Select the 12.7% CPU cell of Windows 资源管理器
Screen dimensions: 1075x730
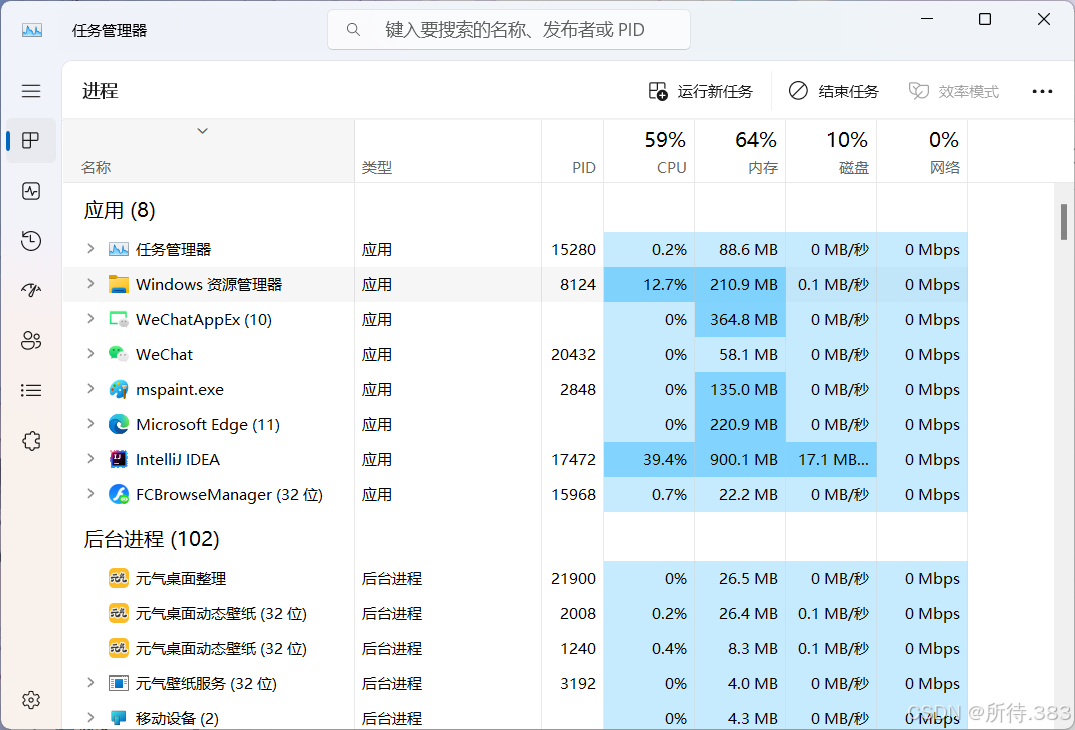(x=649, y=284)
